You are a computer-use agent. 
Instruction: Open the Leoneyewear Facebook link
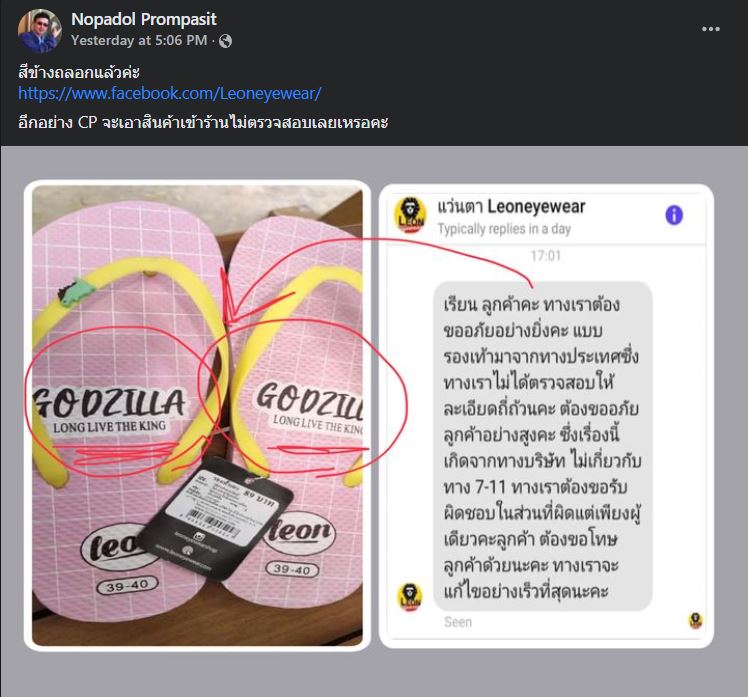click(170, 93)
